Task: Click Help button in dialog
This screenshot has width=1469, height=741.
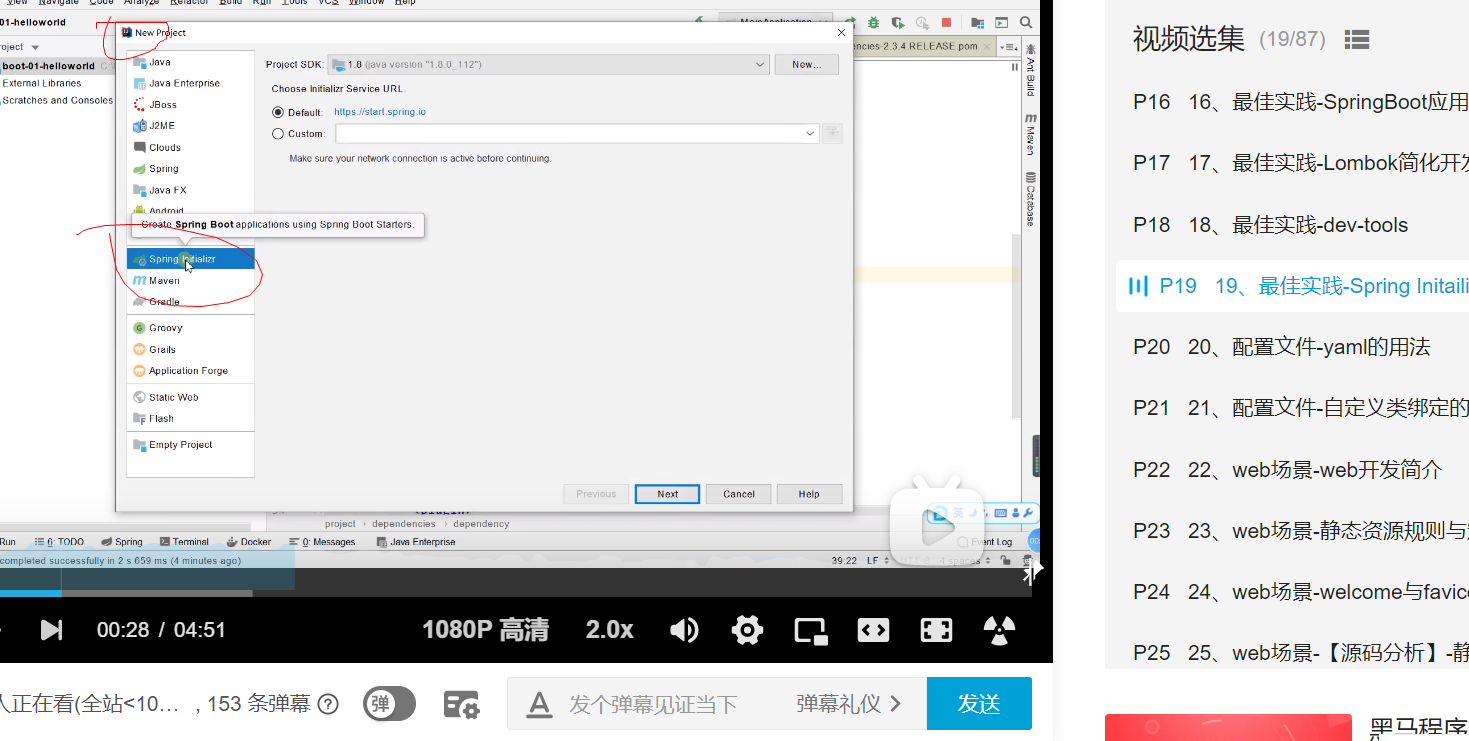Action: (809, 494)
